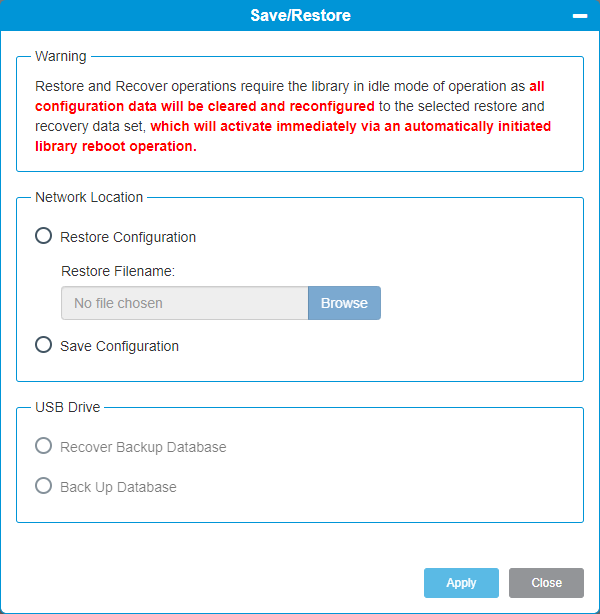Viewport: 600px width, 614px height.
Task: Click the 'Recover Backup Database' label text
Action: pyautogui.click(x=143, y=447)
